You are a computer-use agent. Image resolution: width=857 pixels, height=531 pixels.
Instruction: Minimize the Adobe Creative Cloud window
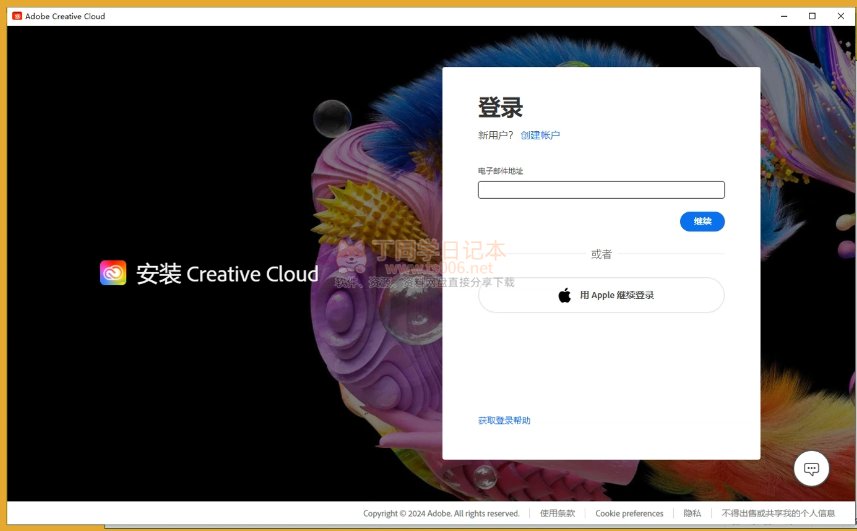click(784, 16)
